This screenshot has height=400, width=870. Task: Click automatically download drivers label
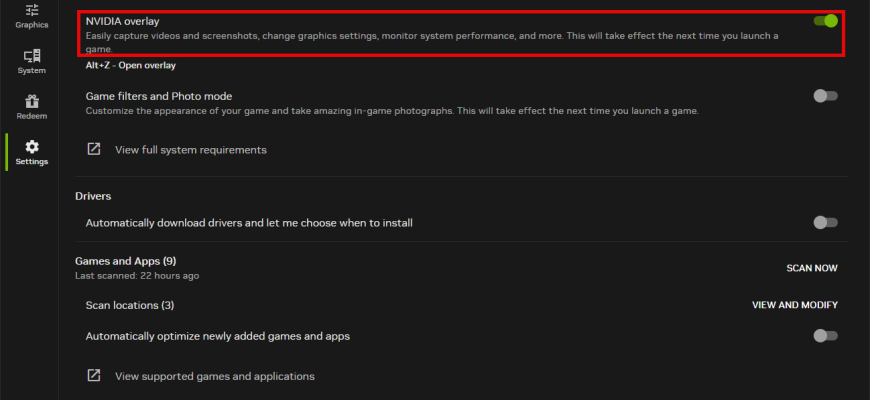click(x=249, y=223)
